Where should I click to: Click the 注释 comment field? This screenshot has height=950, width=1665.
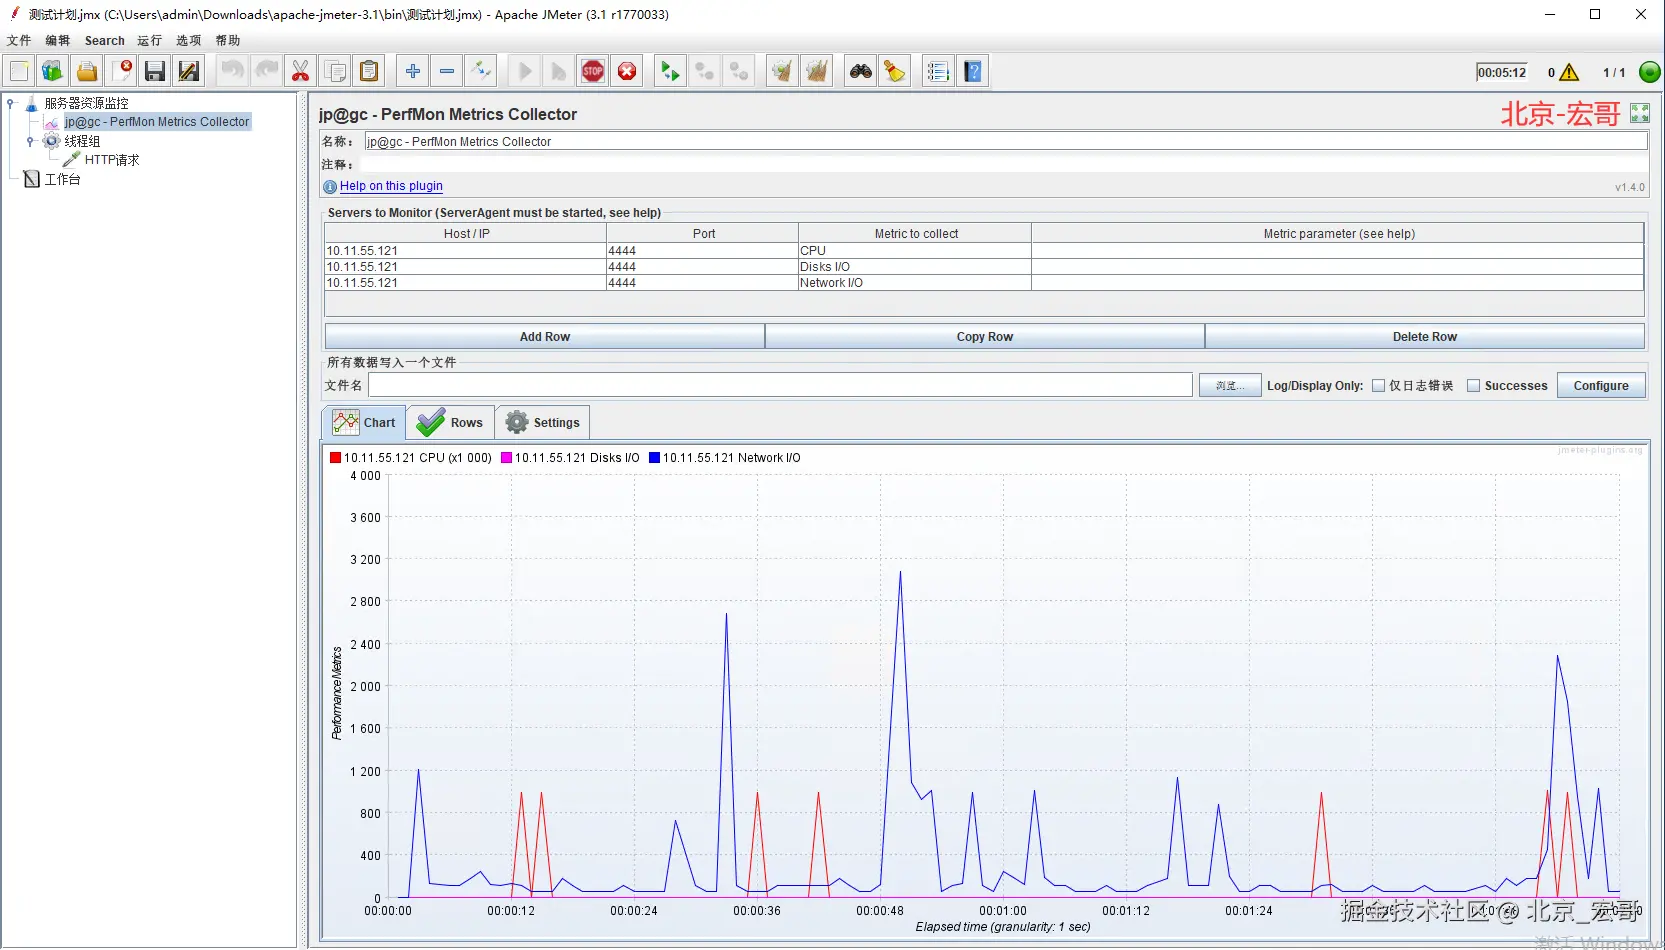pyautogui.click(x=1005, y=164)
